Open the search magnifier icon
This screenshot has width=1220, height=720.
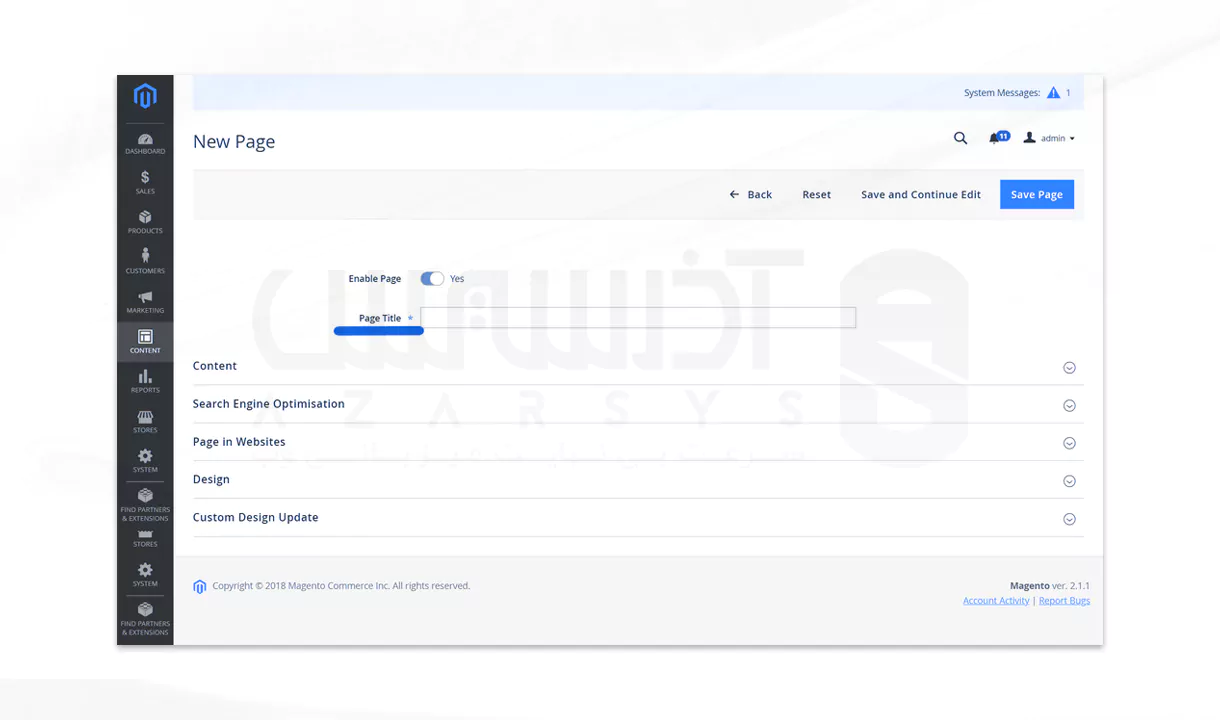(960, 138)
